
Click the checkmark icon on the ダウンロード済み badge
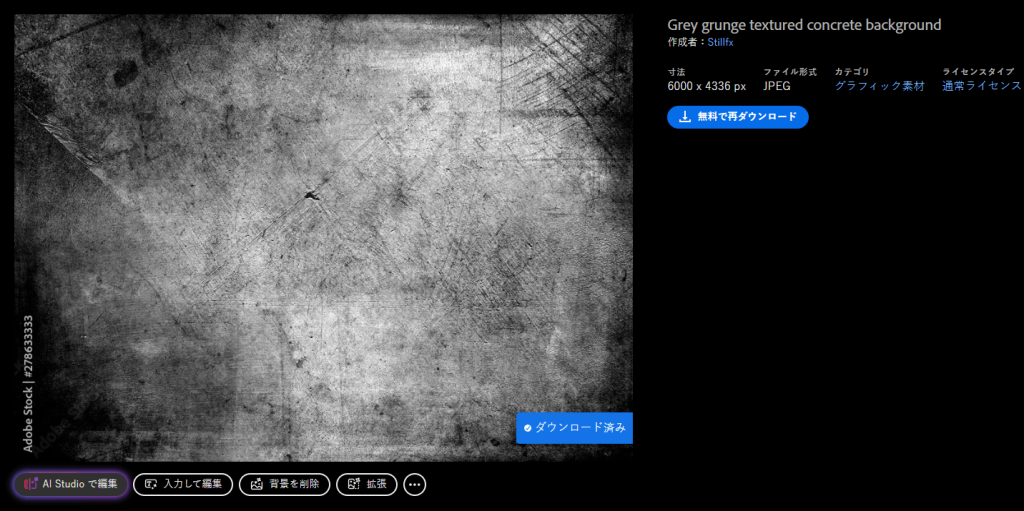[527, 427]
